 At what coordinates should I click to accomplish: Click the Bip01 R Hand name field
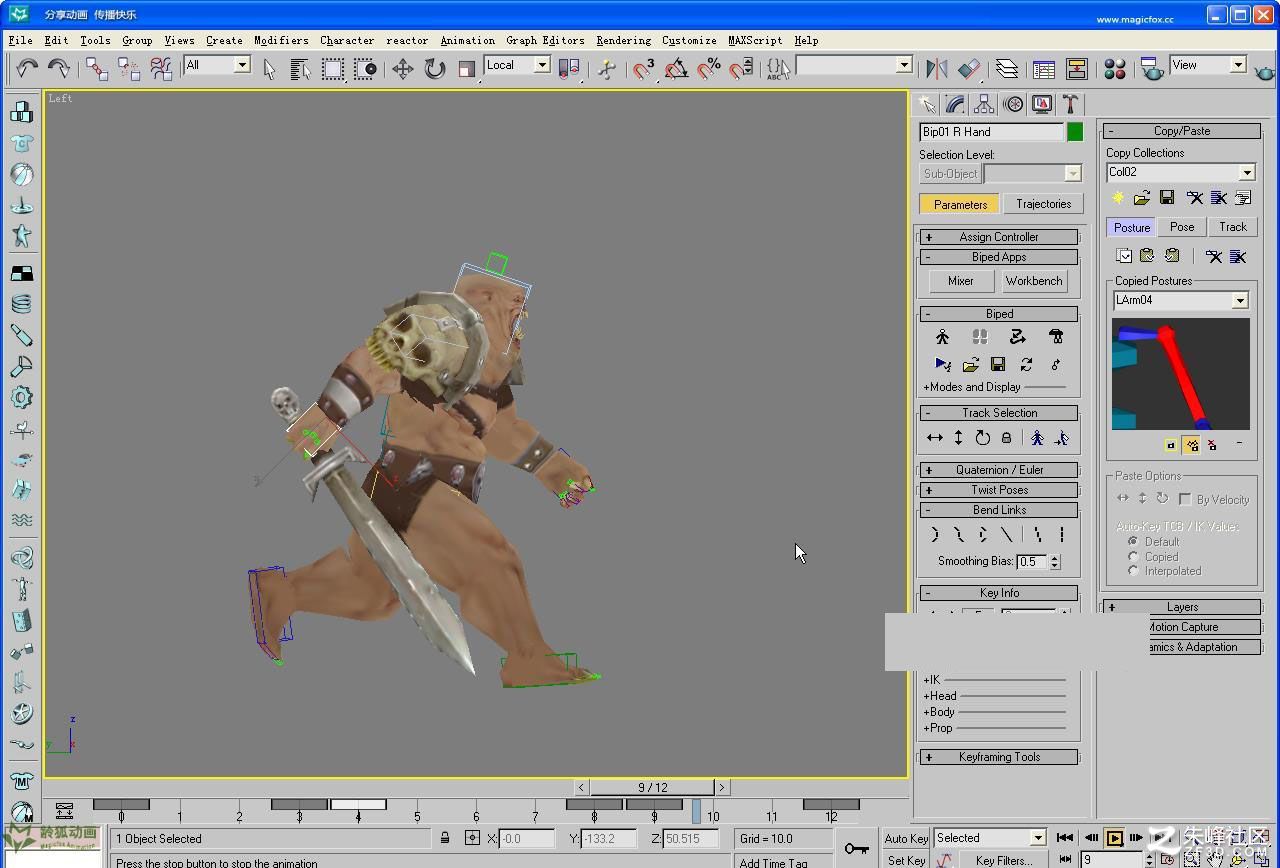[x=991, y=132]
